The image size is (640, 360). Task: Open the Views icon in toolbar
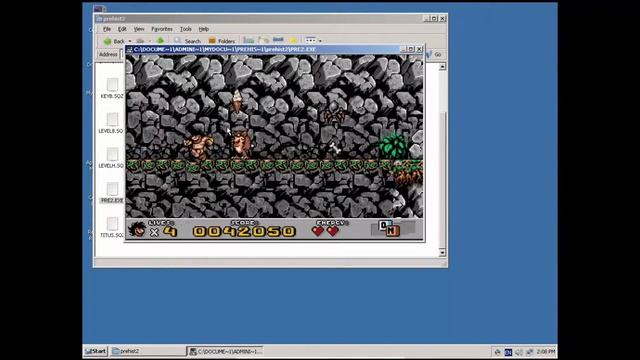311,40
